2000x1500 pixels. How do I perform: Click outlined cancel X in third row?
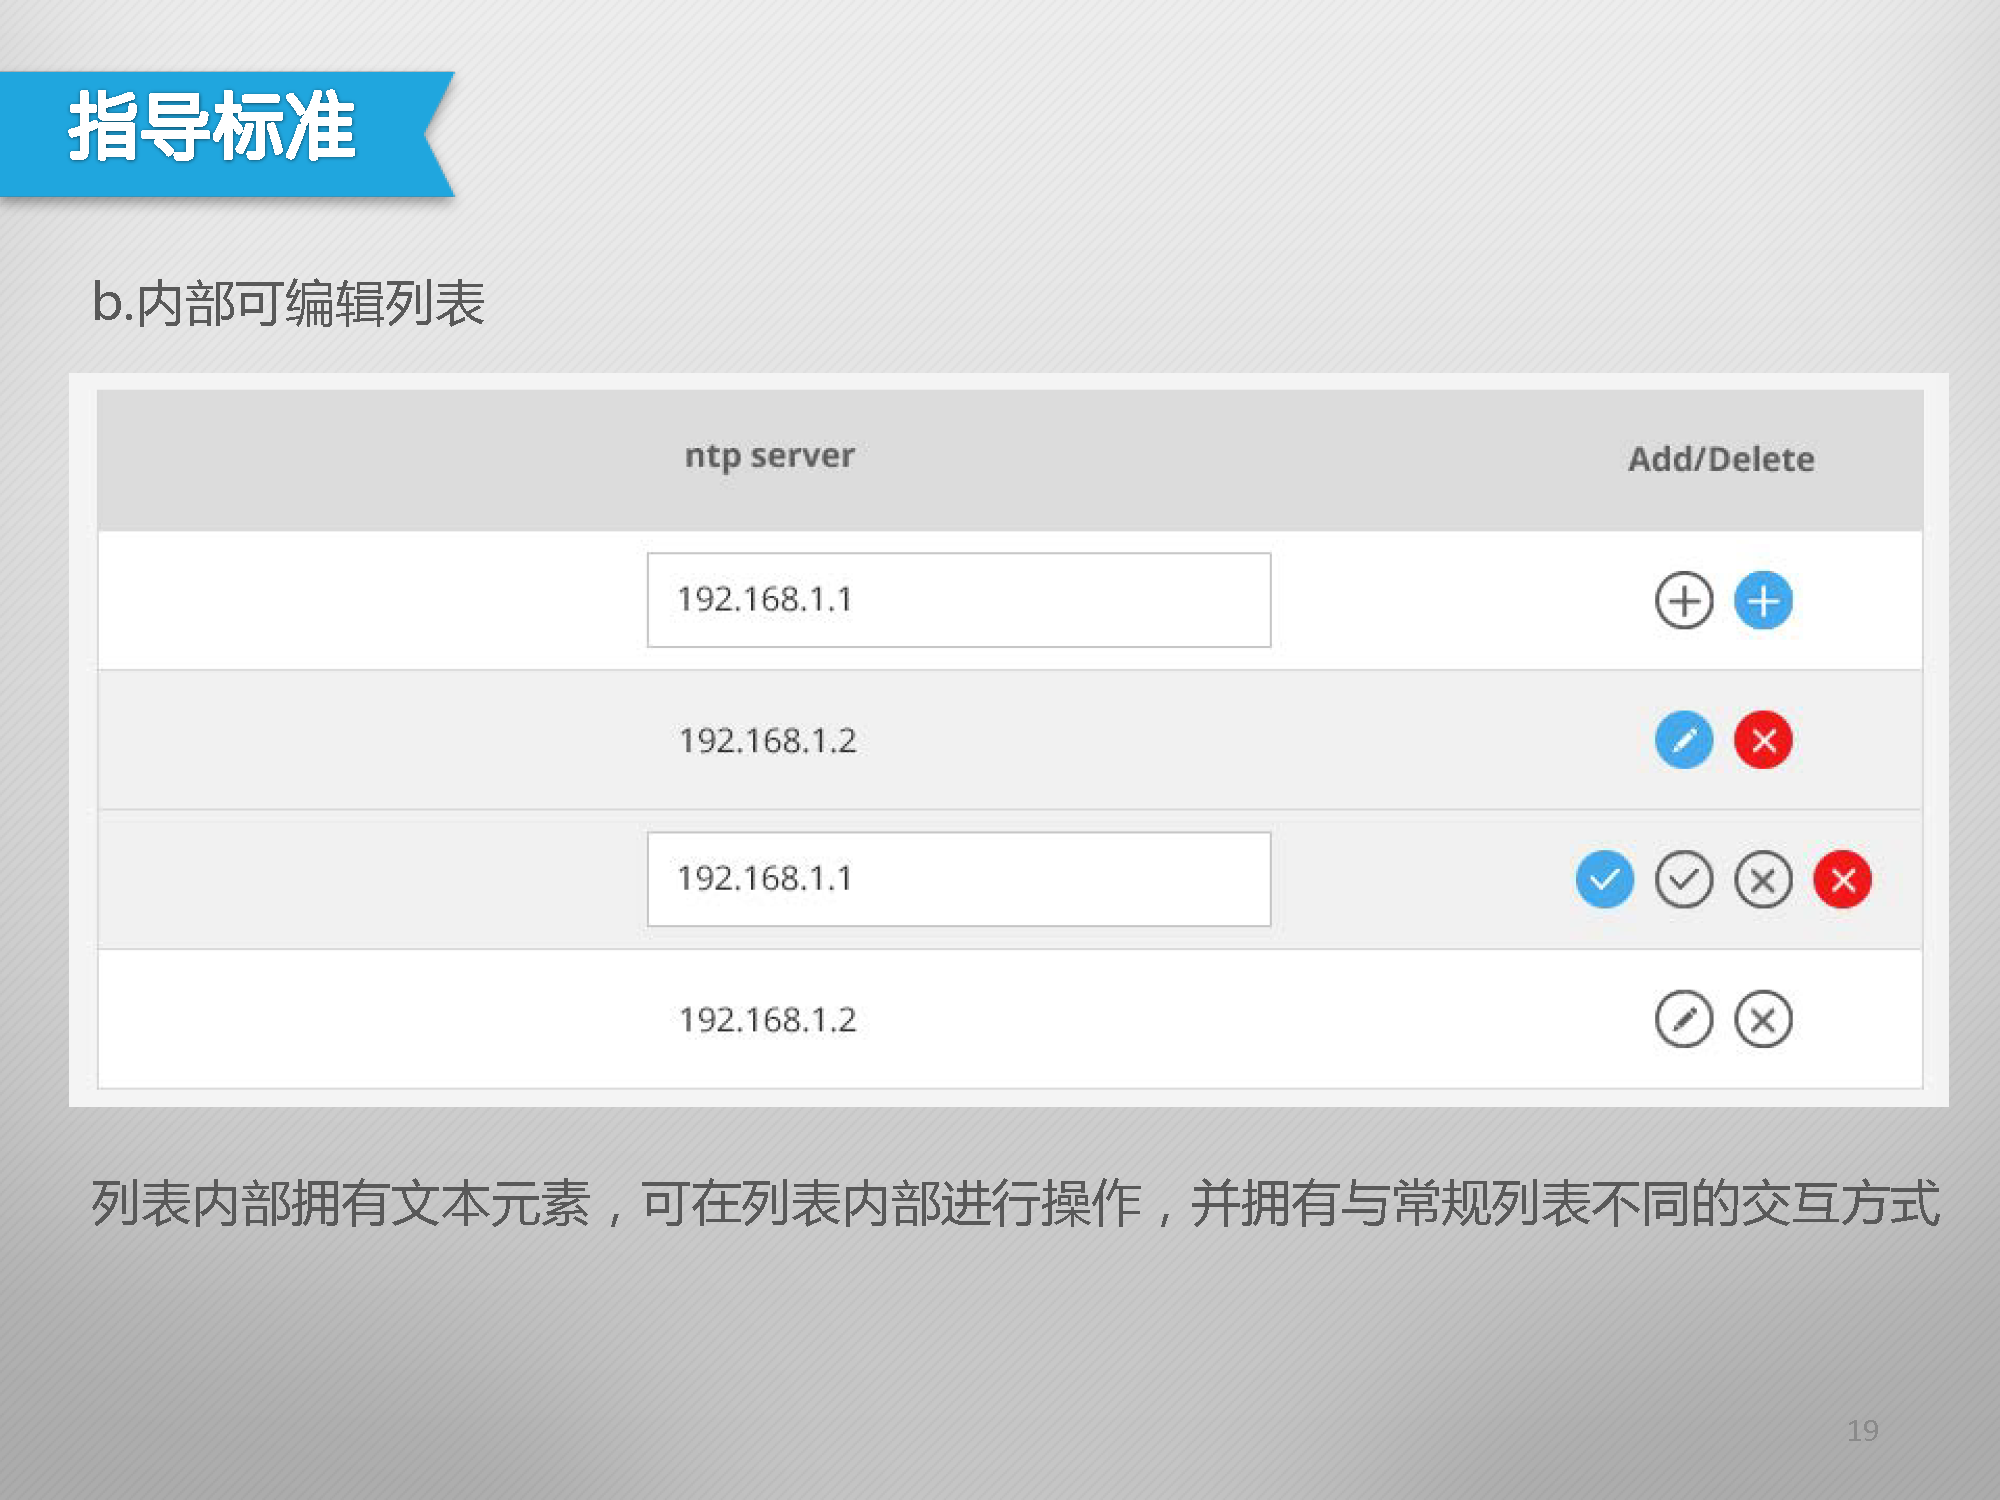[1763, 879]
